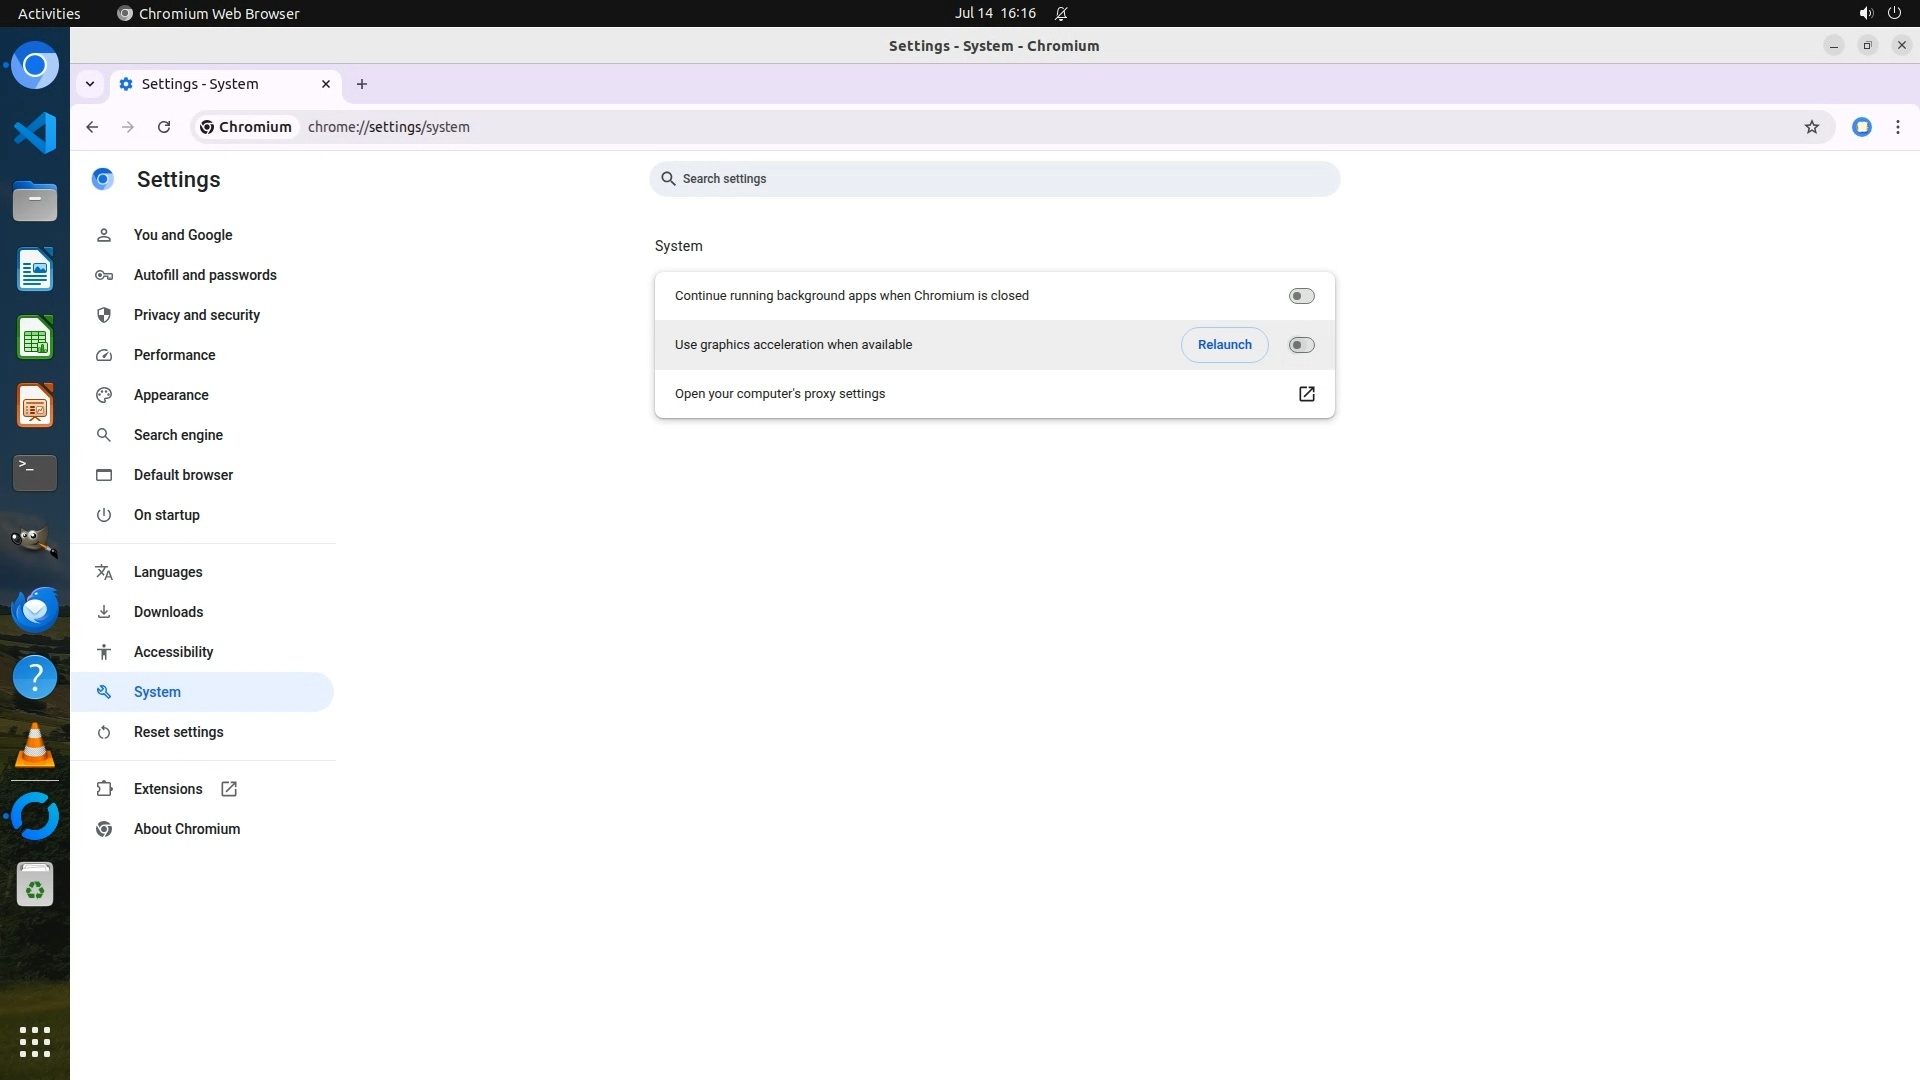Bookmark this tab with star icon
1920x1080 pixels.
coord(1811,127)
